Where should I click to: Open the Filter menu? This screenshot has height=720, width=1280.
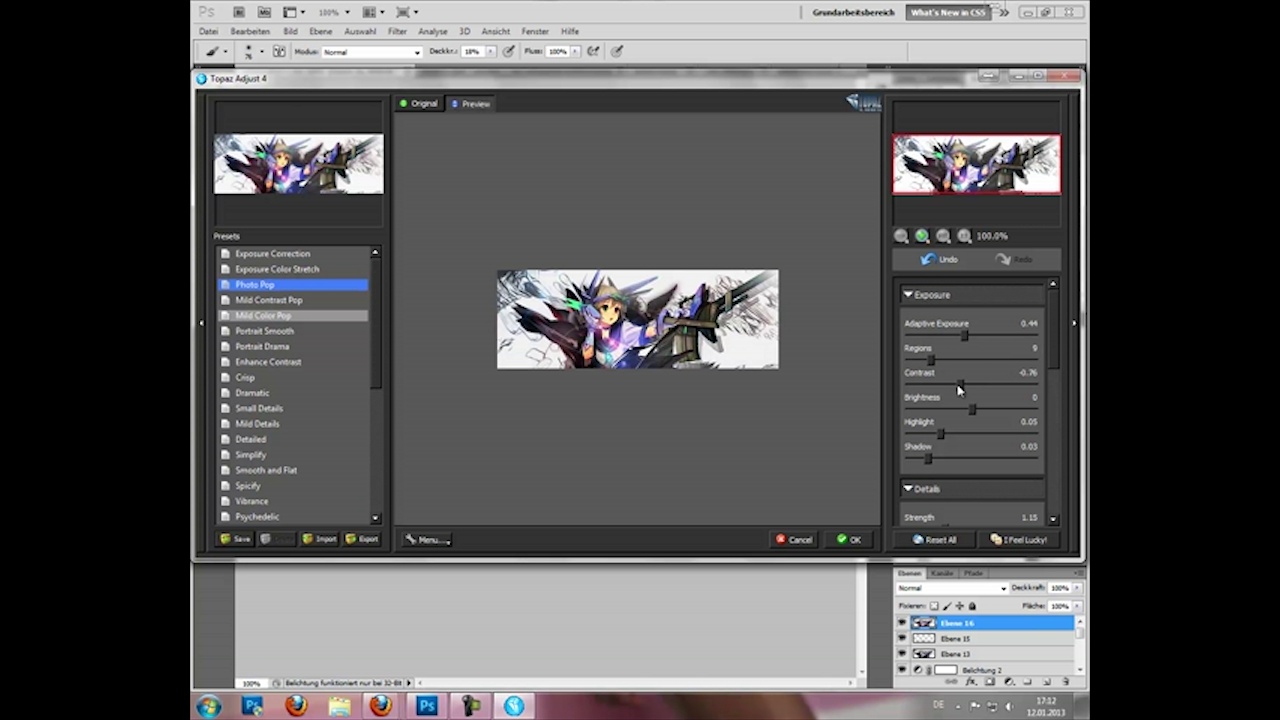tap(397, 31)
